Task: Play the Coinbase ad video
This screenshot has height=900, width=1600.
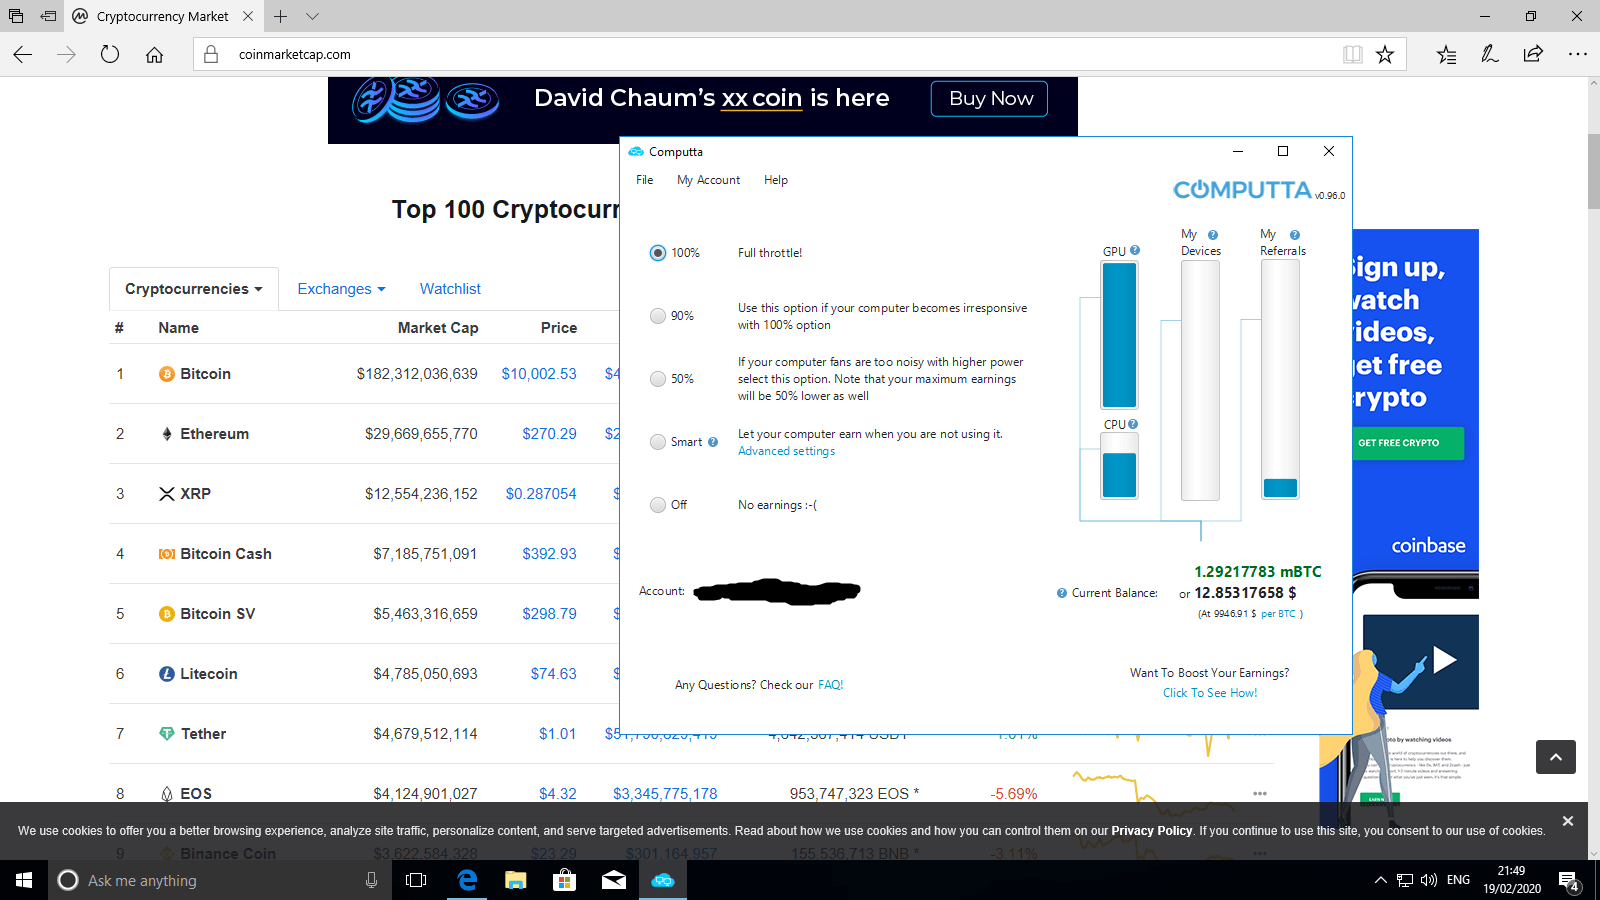Action: (1444, 659)
